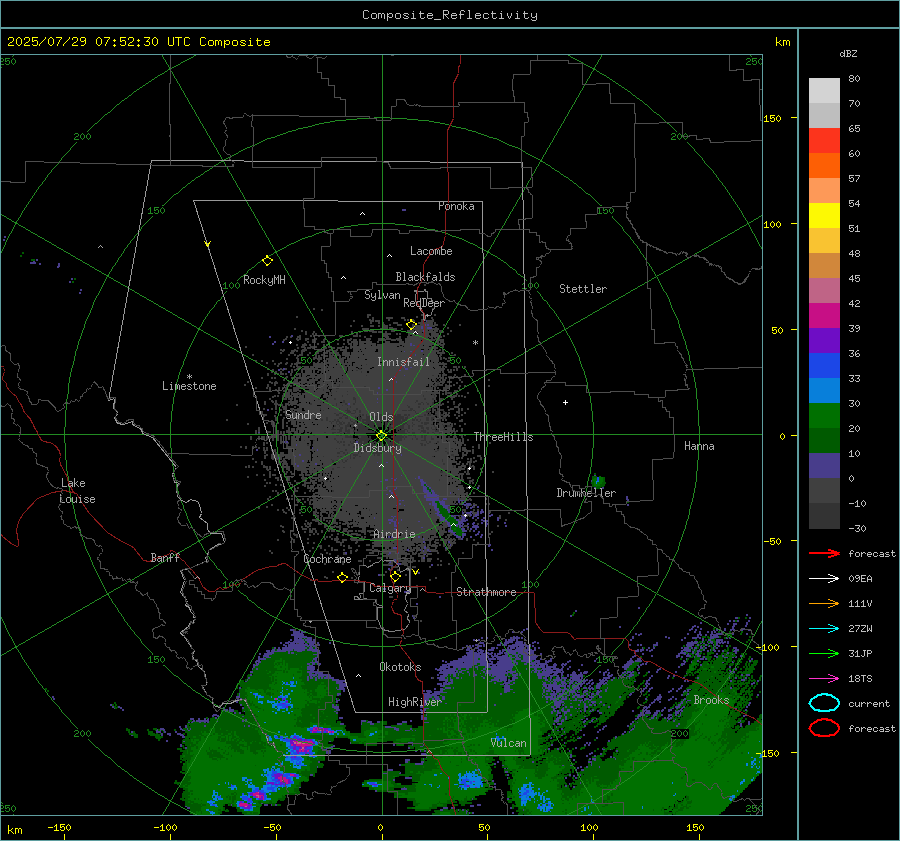Click the Lacombe city label
Screen dimensions: 900x841
(431, 251)
